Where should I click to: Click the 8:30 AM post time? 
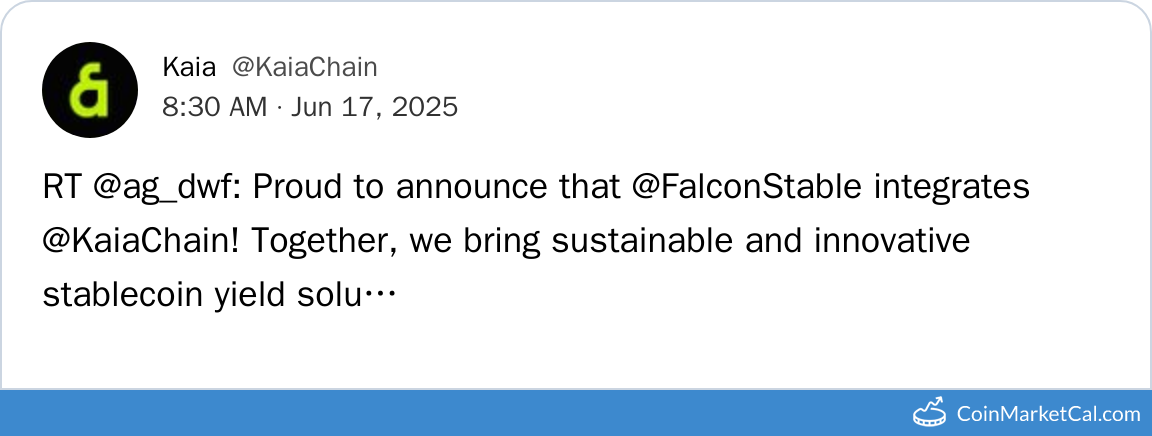coord(214,106)
